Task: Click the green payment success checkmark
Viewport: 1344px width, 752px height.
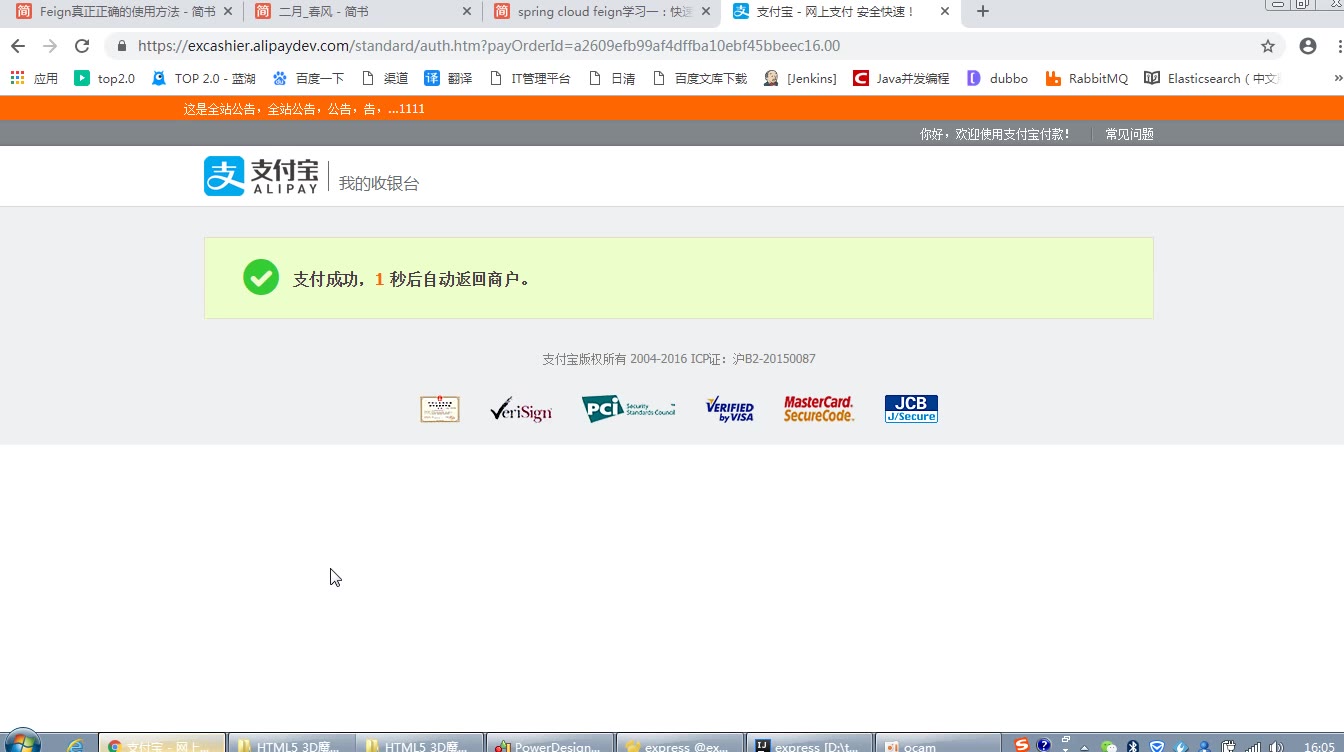Action: [261, 277]
